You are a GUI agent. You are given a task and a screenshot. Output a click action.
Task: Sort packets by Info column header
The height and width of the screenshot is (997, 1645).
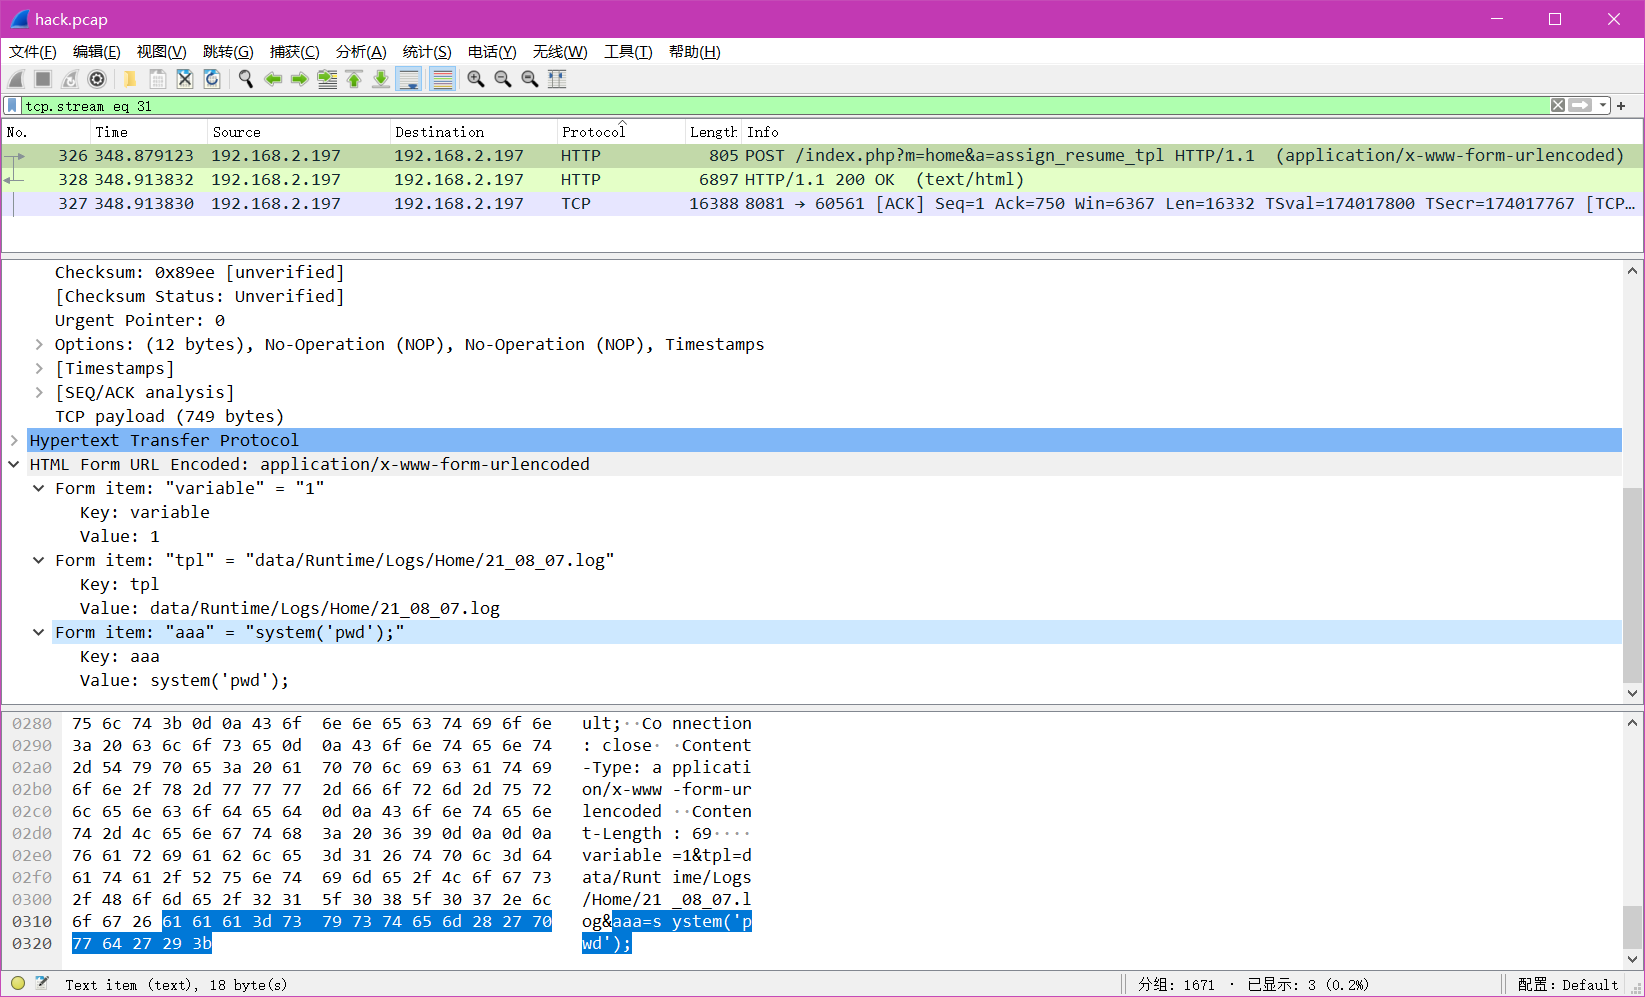(x=1190, y=132)
